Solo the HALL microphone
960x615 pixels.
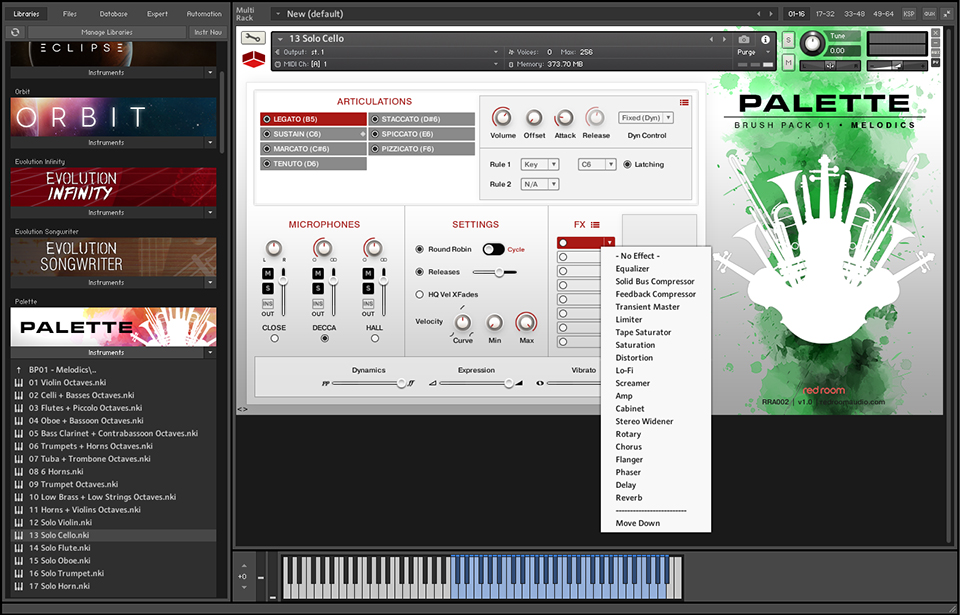tap(368, 288)
